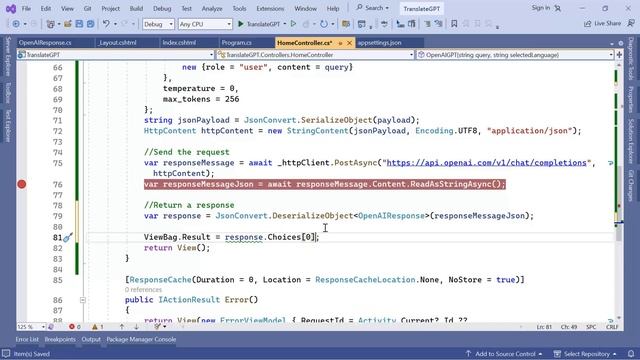This screenshot has width=640, height=360.
Task: Click Sign in at top right
Action: (x=541, y=8)
